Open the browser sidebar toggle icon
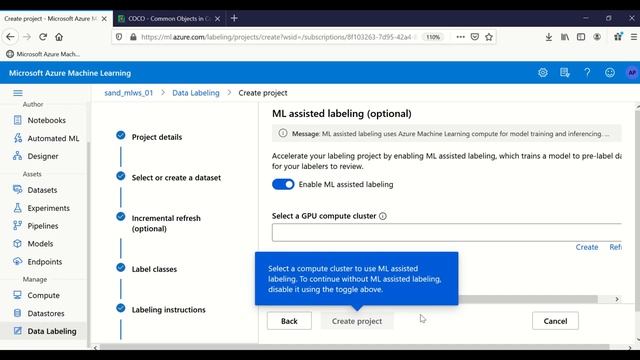 click(581, 37)
